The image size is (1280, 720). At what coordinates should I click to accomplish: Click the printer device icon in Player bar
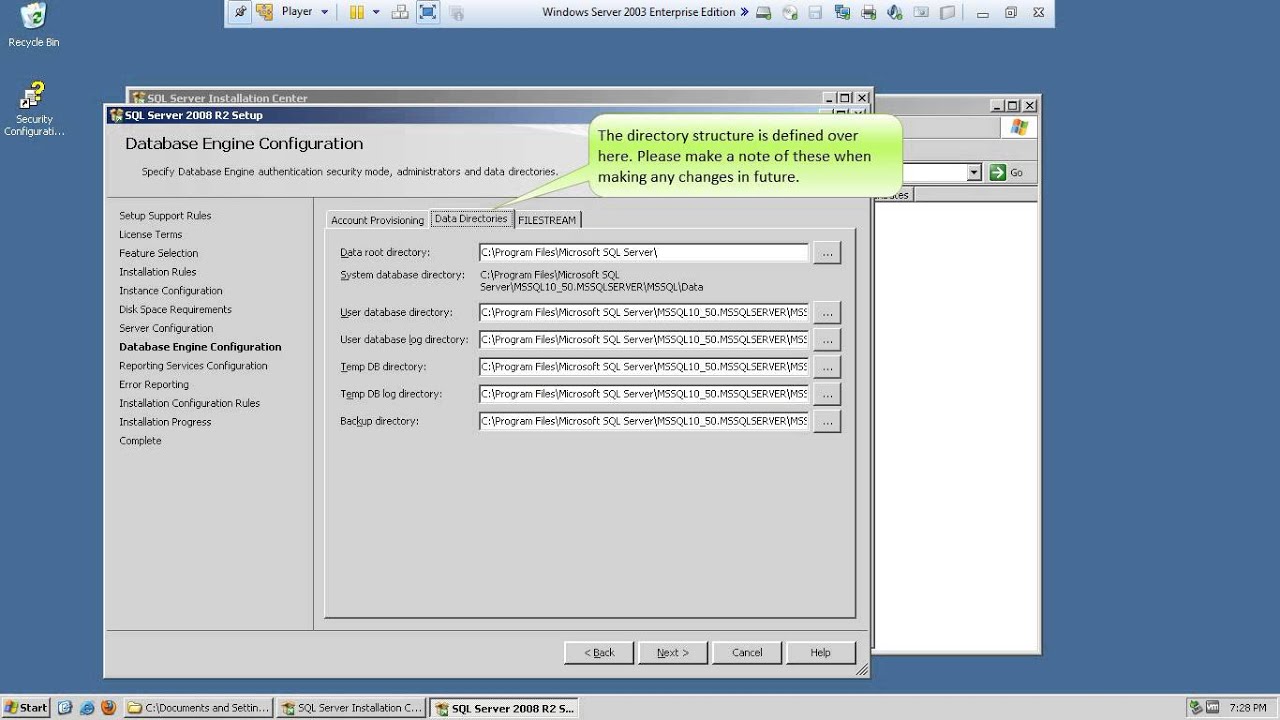[x=868, y=13]
